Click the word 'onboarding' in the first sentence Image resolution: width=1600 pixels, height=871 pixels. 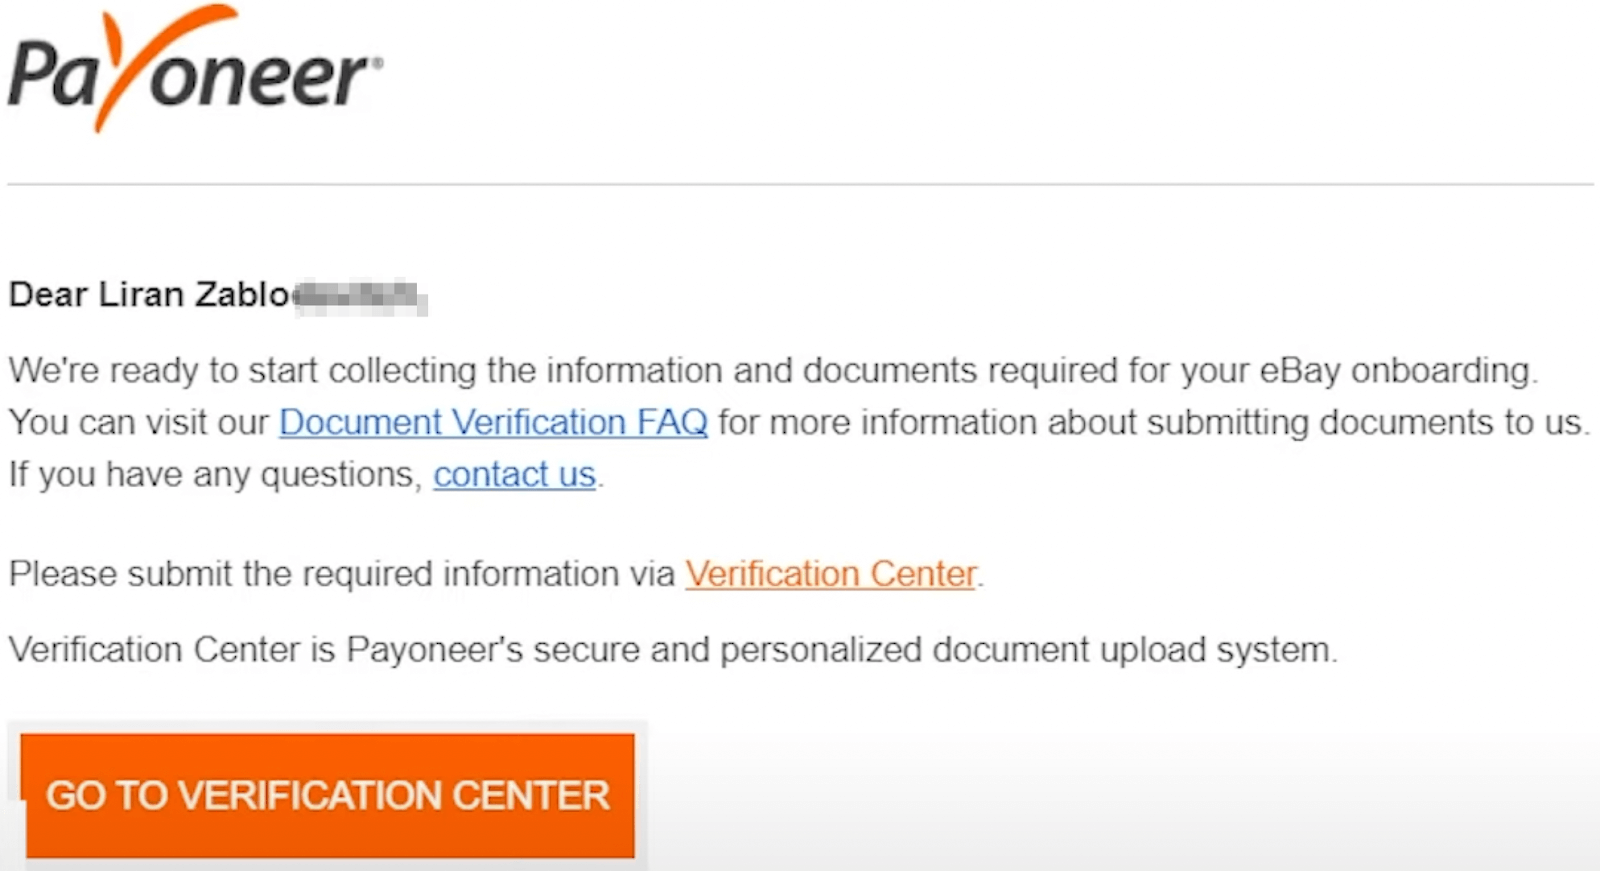coord(1440,371)
